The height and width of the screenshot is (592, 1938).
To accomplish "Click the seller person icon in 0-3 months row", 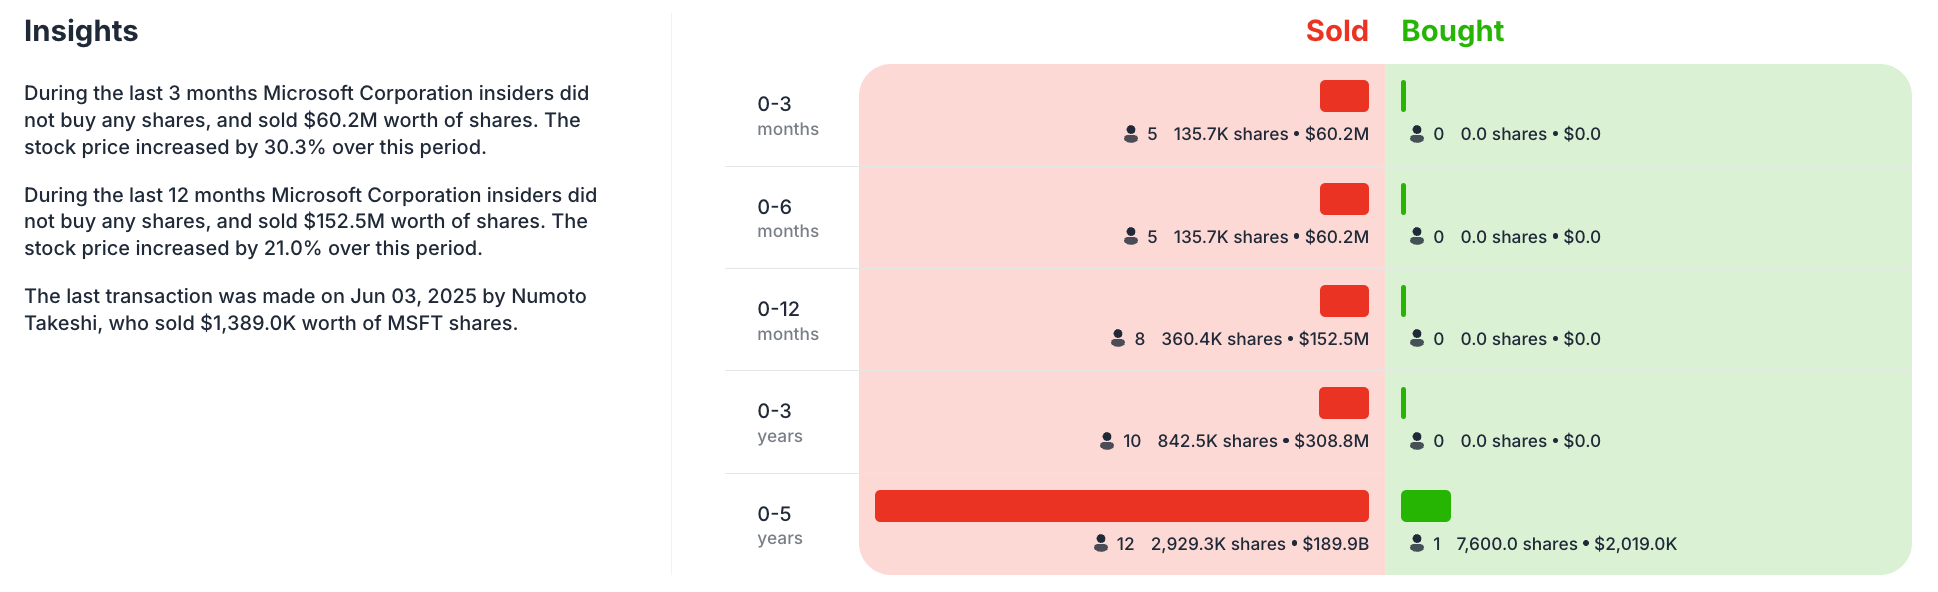I will (1131, 133).
